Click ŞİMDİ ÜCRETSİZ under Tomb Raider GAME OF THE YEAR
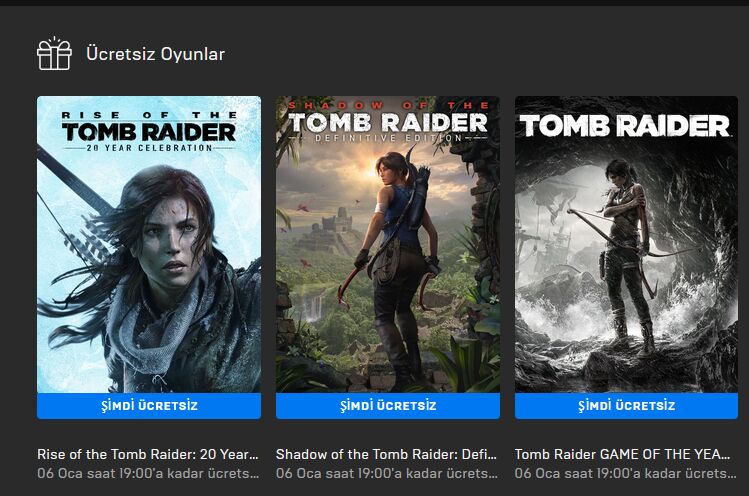 [626, 406]
